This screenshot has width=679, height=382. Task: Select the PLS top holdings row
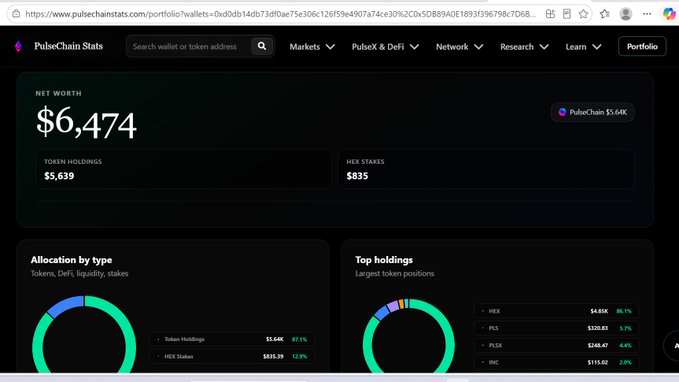[556, 328]
